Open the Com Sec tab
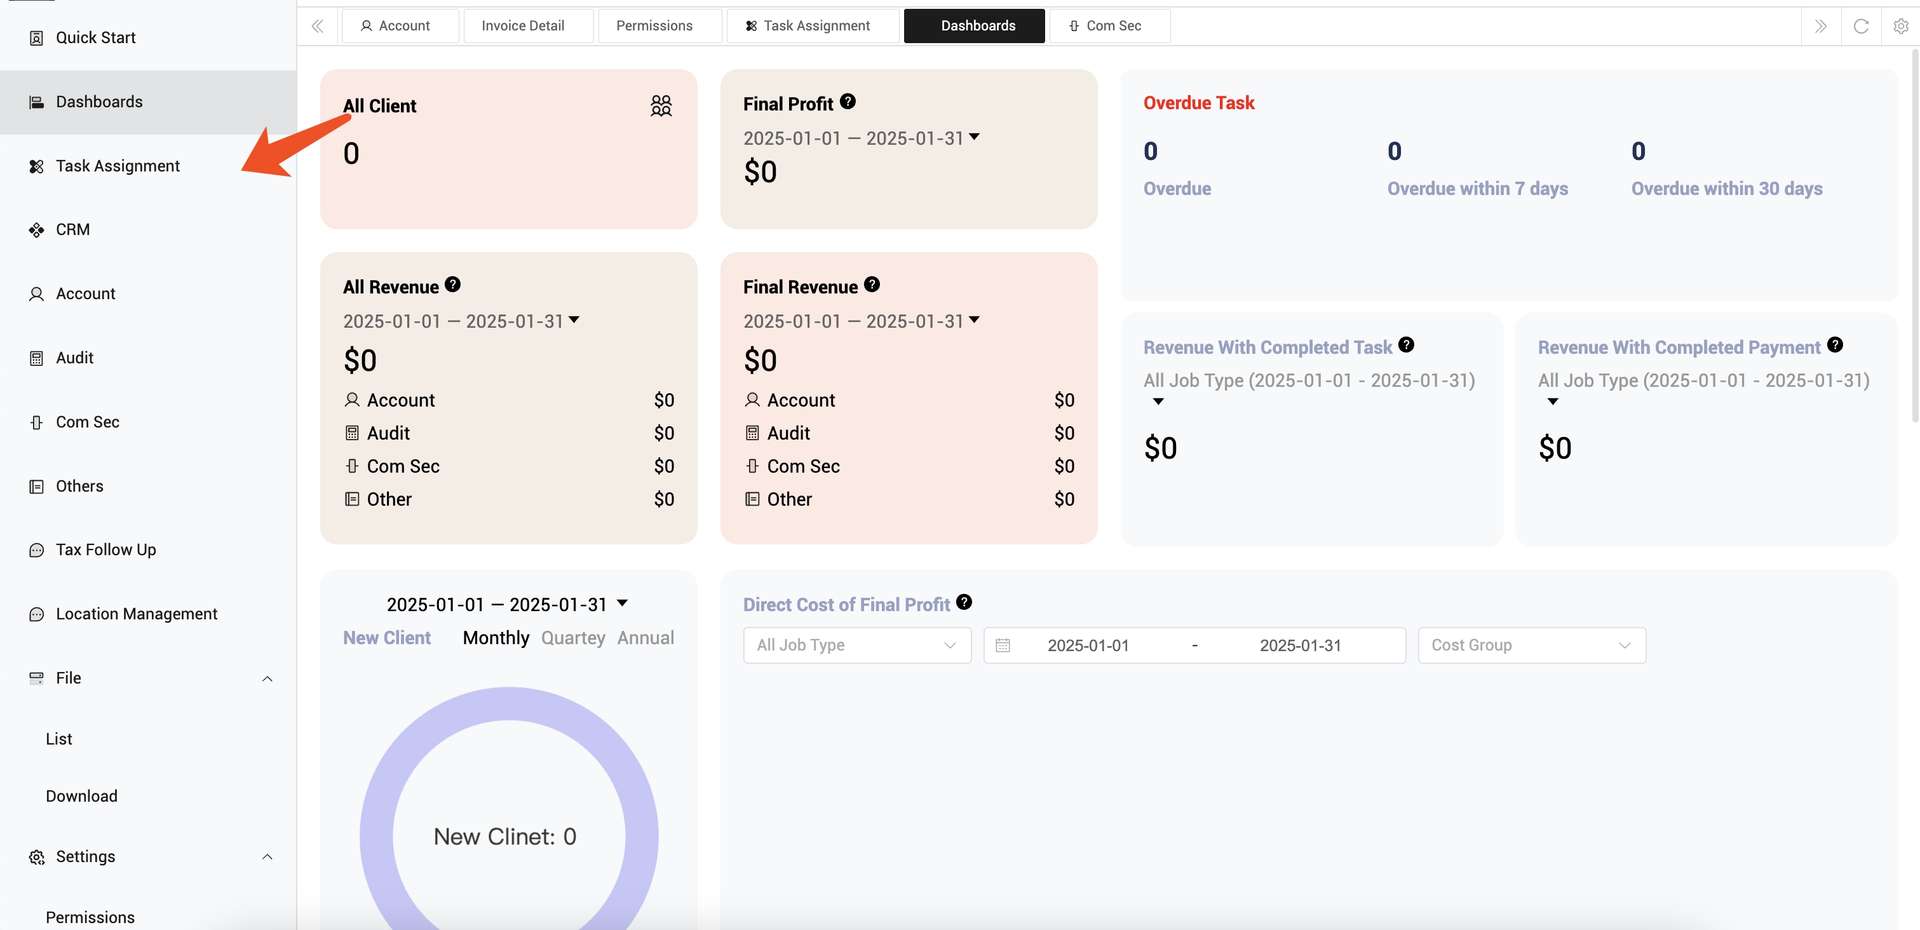The image size is (1920, 930). (x=1109, y=26)
